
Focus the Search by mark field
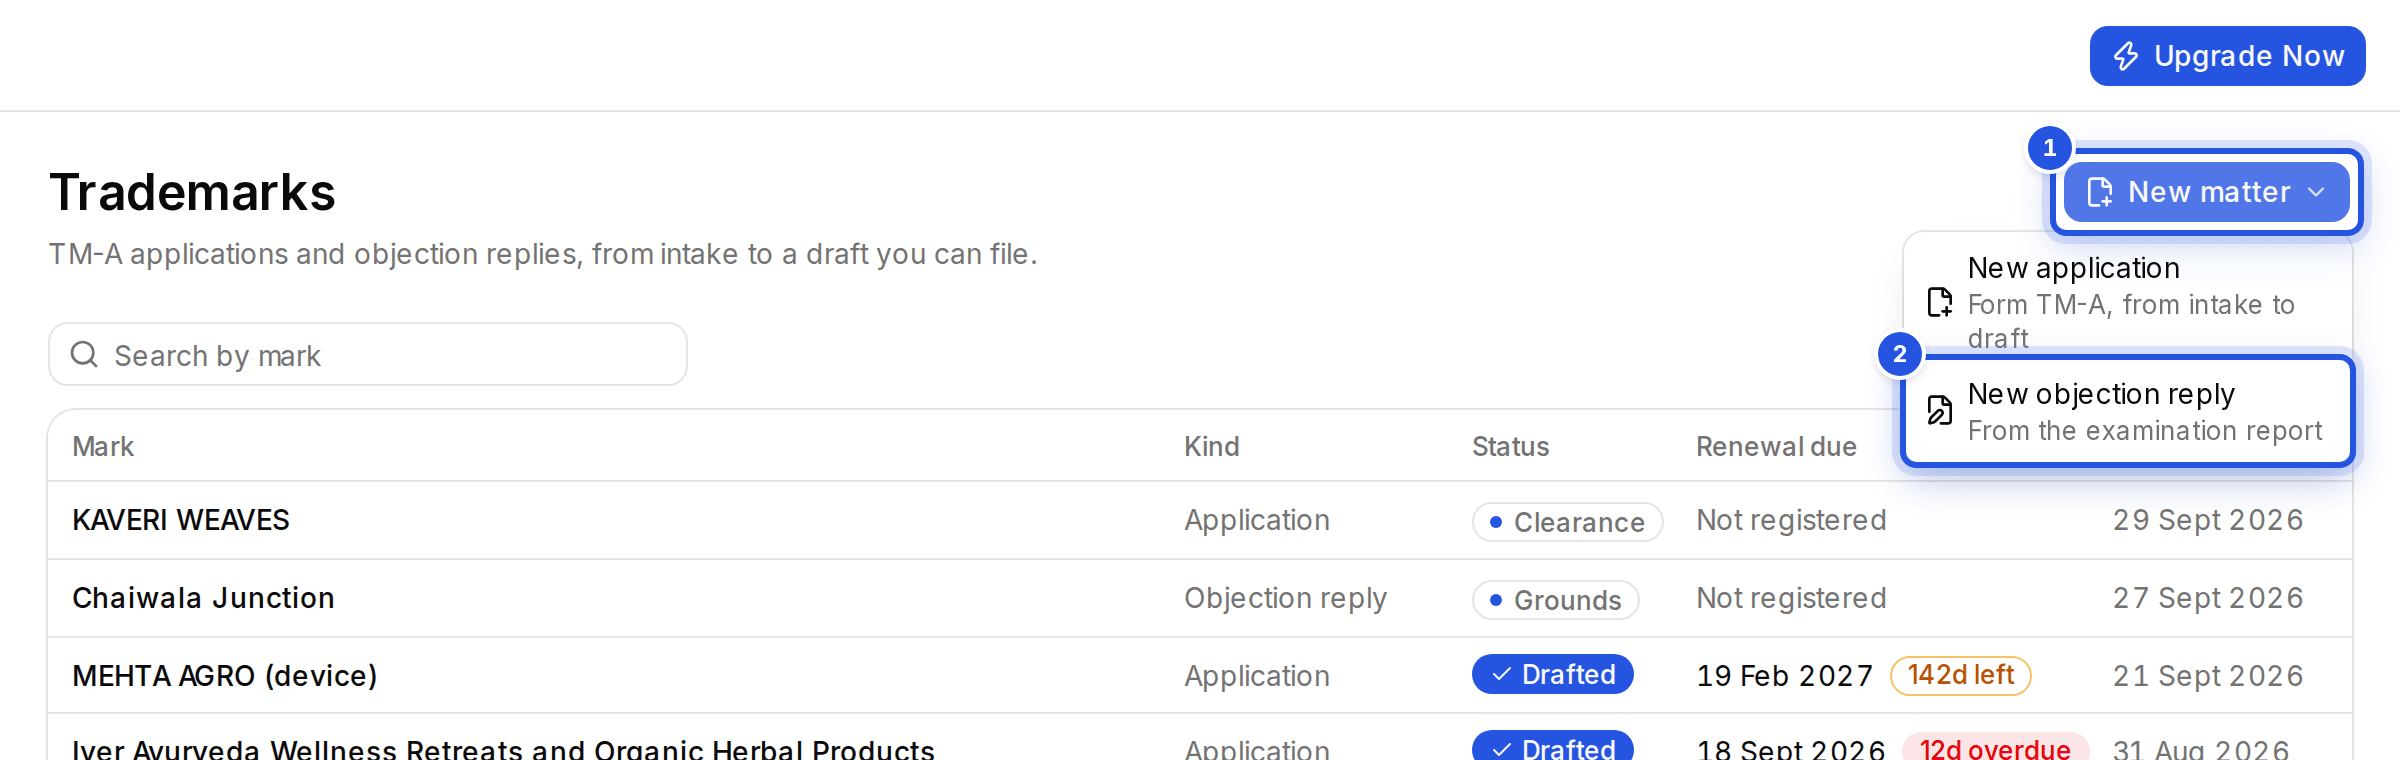(368, 355)
